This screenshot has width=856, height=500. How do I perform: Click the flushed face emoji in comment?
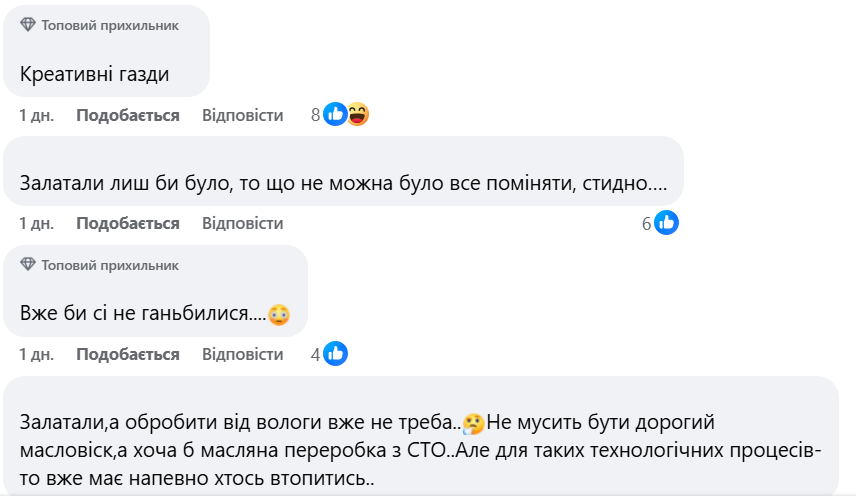click(x=279, y=314)
